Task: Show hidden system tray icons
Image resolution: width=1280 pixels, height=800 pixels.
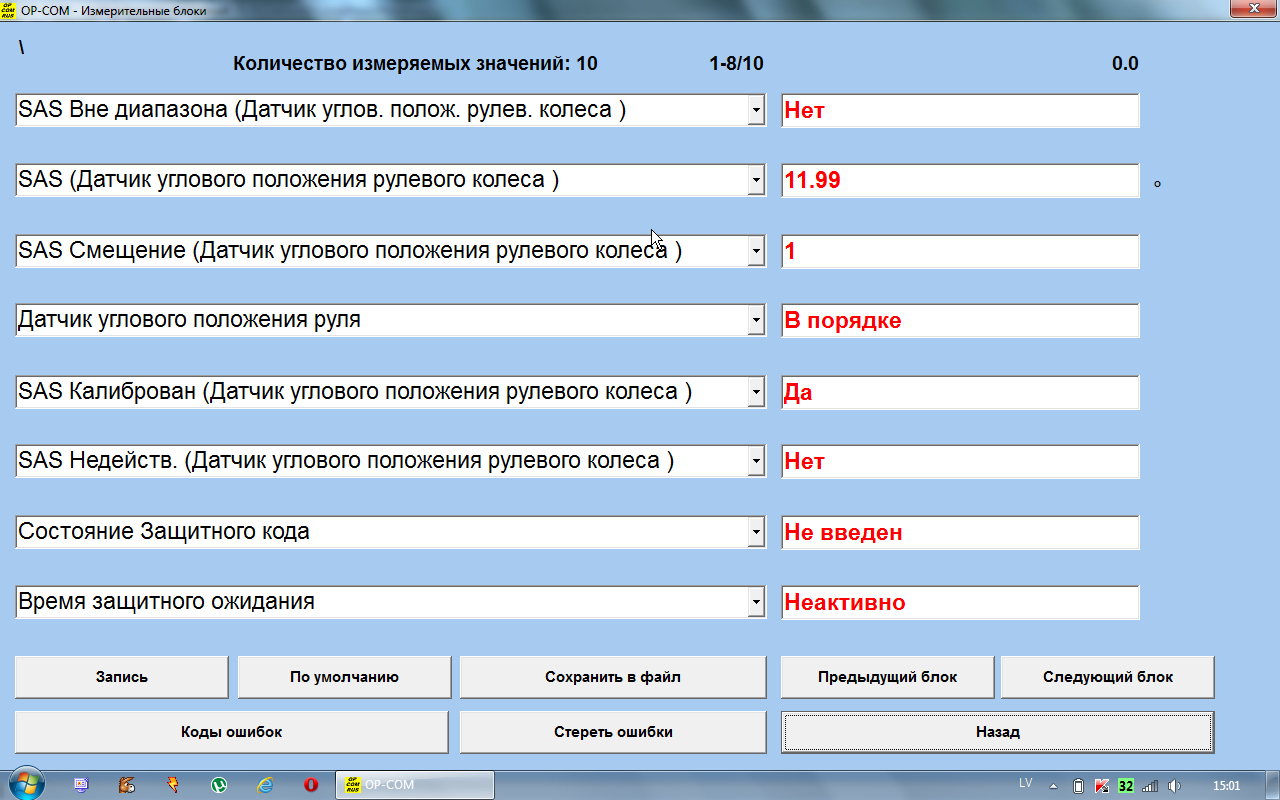Action: tap(1053, 785)
